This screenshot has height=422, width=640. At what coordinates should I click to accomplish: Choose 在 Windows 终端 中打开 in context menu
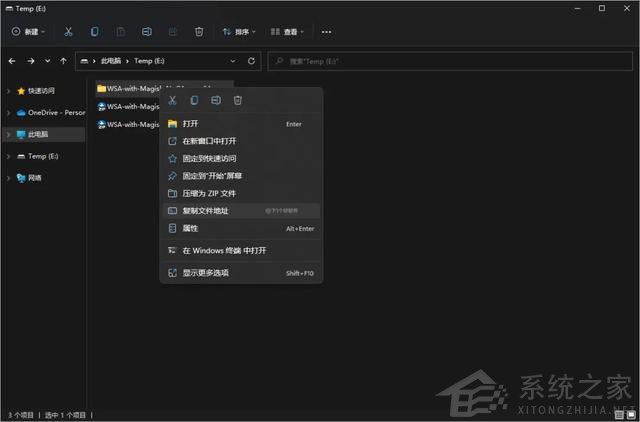tap(241, 251)
